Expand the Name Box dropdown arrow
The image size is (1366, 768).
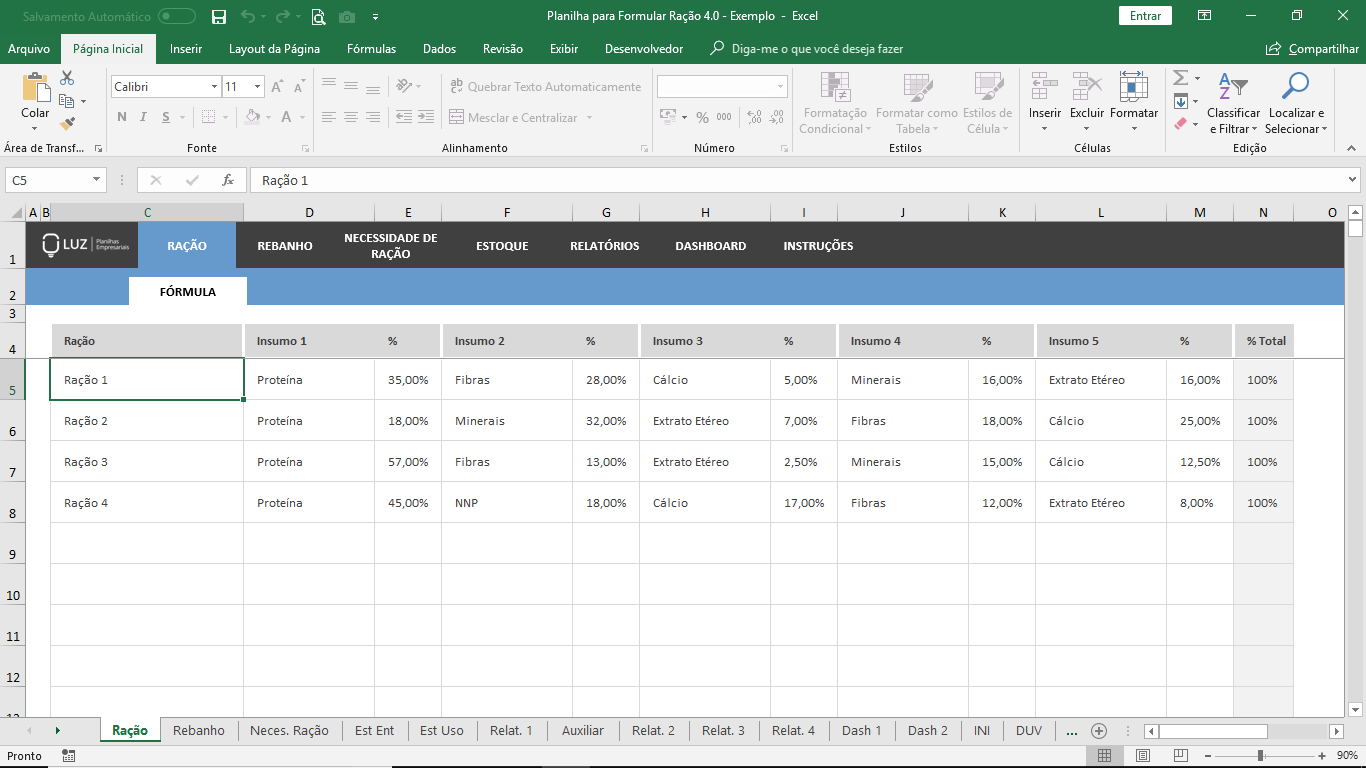pyautogui.click(x=97, y=180)
